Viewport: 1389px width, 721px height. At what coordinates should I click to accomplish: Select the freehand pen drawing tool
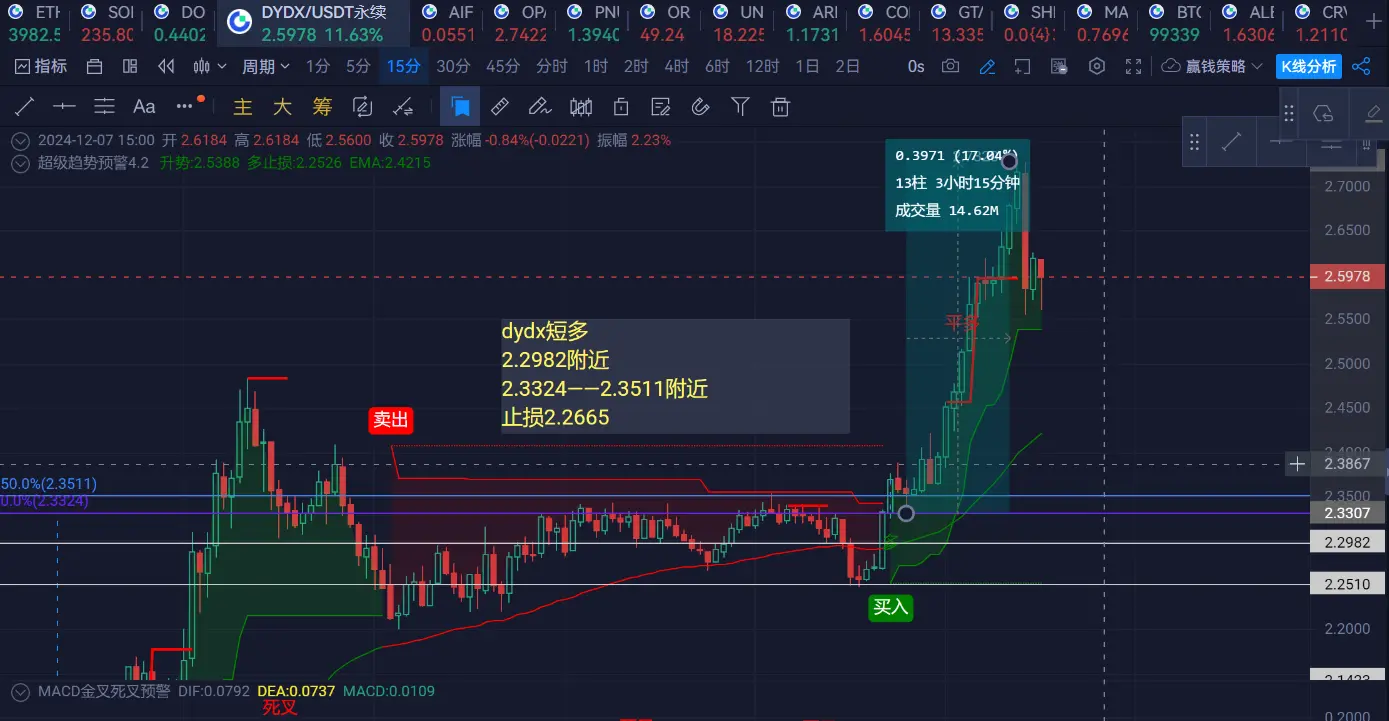pos(540,106)
